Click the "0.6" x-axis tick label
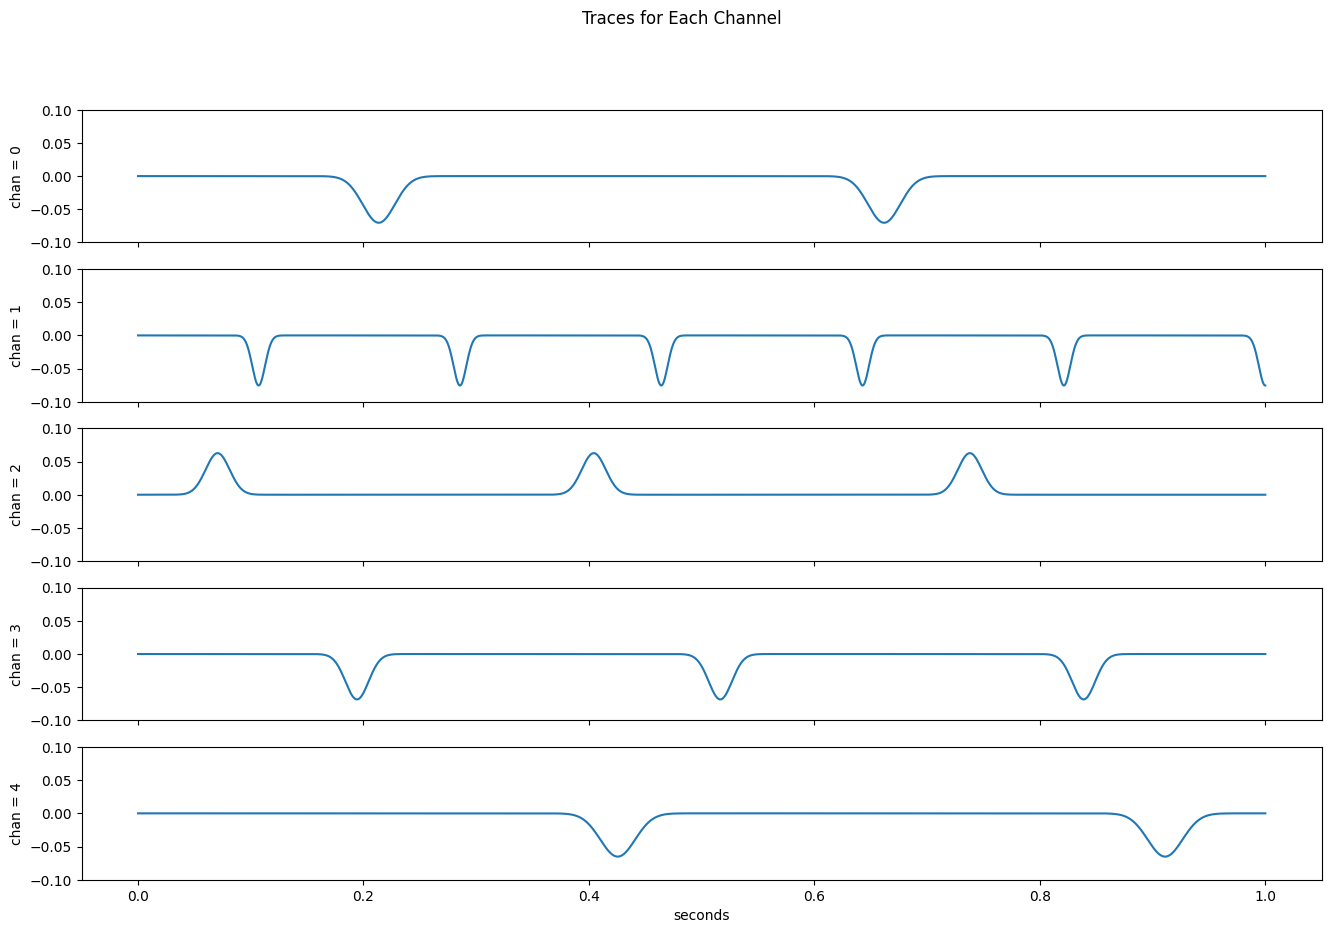Viewport: 1331px width, 933px height. click(814, 896)
